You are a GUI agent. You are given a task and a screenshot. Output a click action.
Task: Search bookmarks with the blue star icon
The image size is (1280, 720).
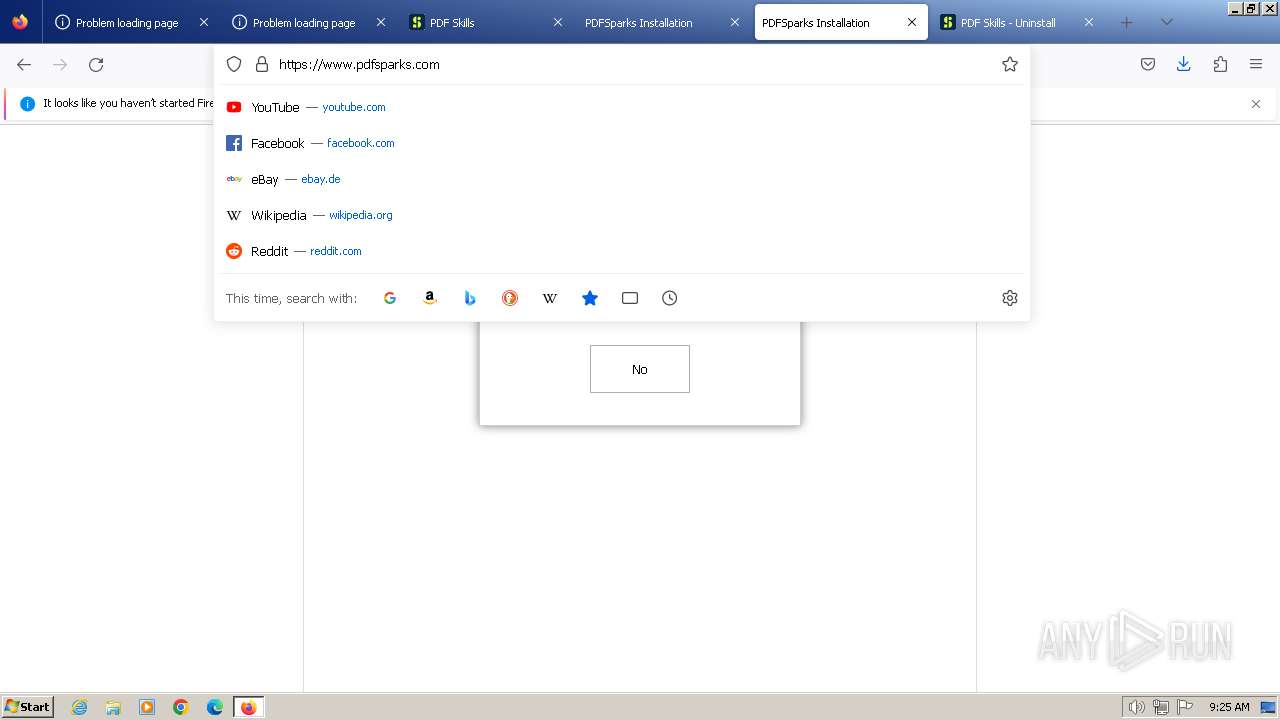click(590, 298)
